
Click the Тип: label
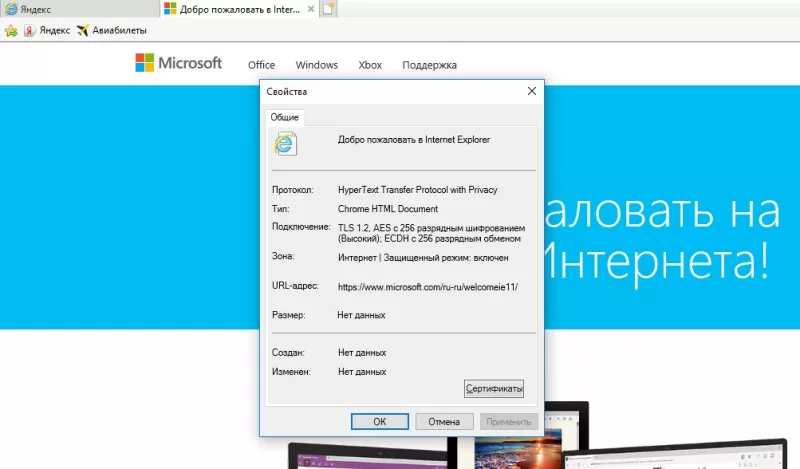[x=280, y=209]
